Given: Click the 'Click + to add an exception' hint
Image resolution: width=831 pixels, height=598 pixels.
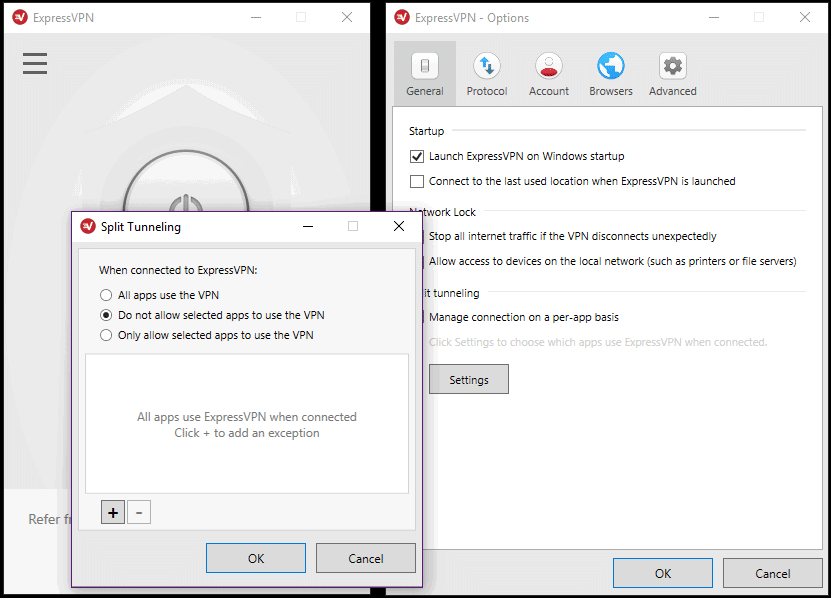Looking at the screenshot, I should [247, 433].
